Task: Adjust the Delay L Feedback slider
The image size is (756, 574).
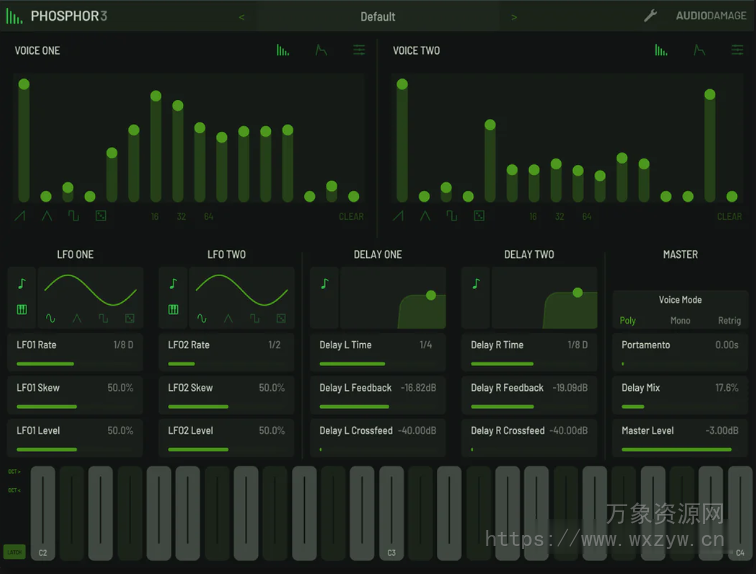Action: click(x=378, y=407)
